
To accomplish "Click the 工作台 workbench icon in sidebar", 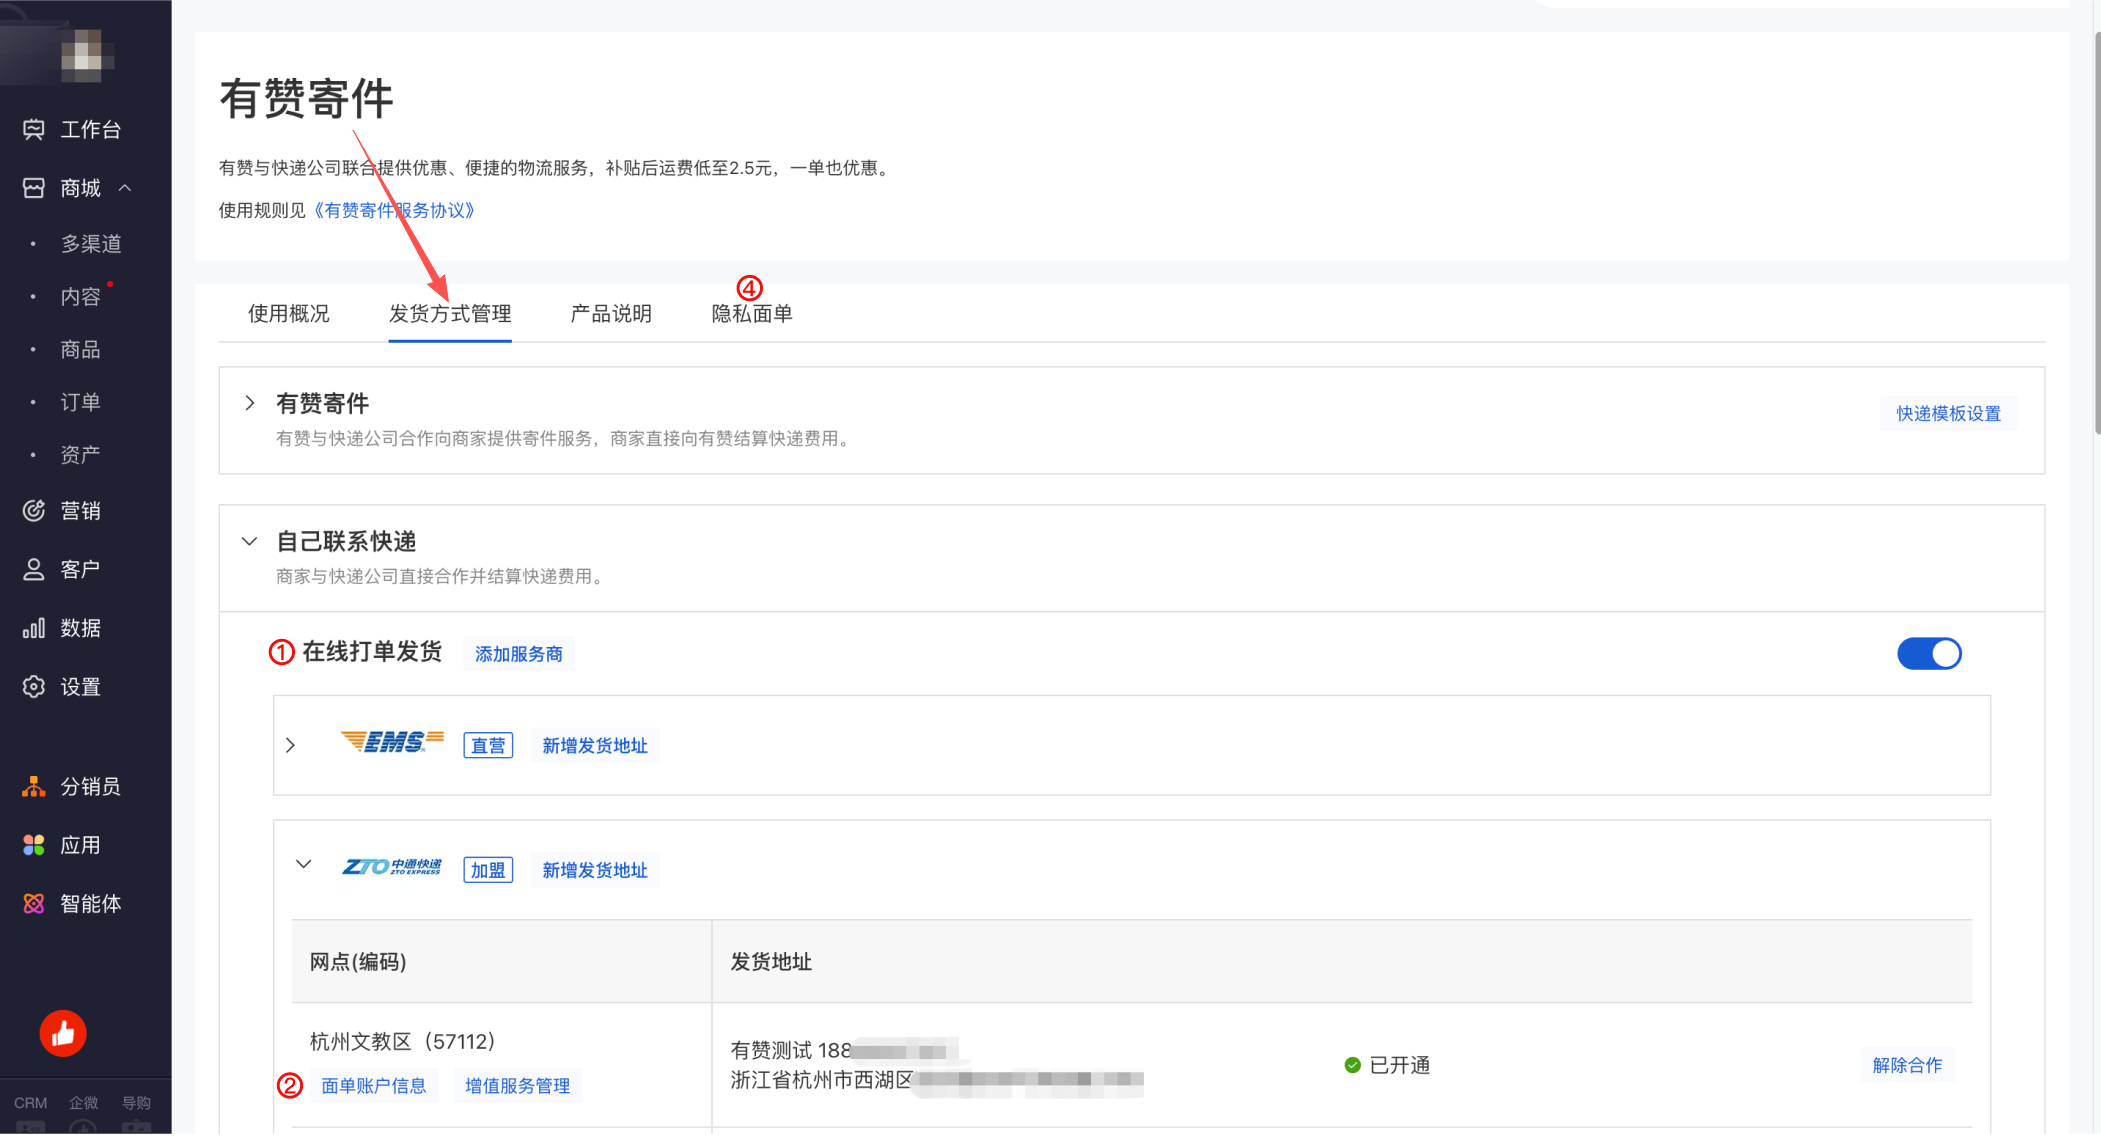I will pyautogui.click(x=34, y=129).
